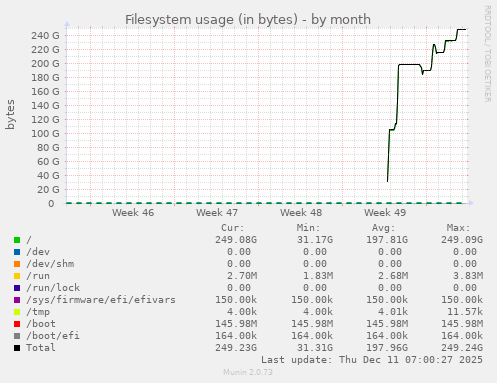497x383 pixels.
Task: Click the '20 G' y-axis label
Action: pos(48,190)
